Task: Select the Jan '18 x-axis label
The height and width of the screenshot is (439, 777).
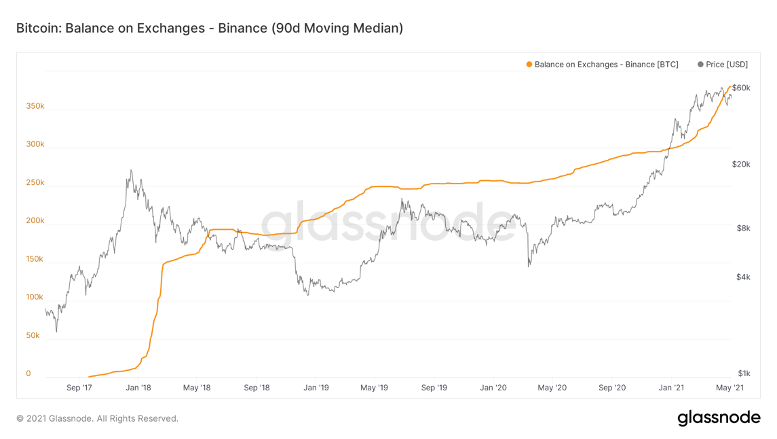Action: pyautogui.click(x=139, y=387)
